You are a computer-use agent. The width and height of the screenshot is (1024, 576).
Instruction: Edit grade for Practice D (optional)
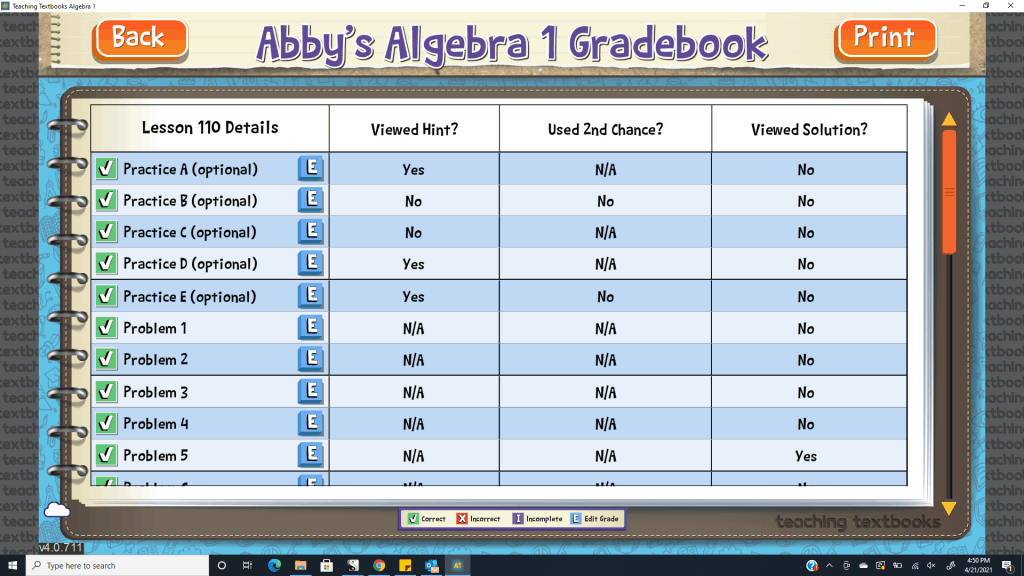click(x=311, y=263)
